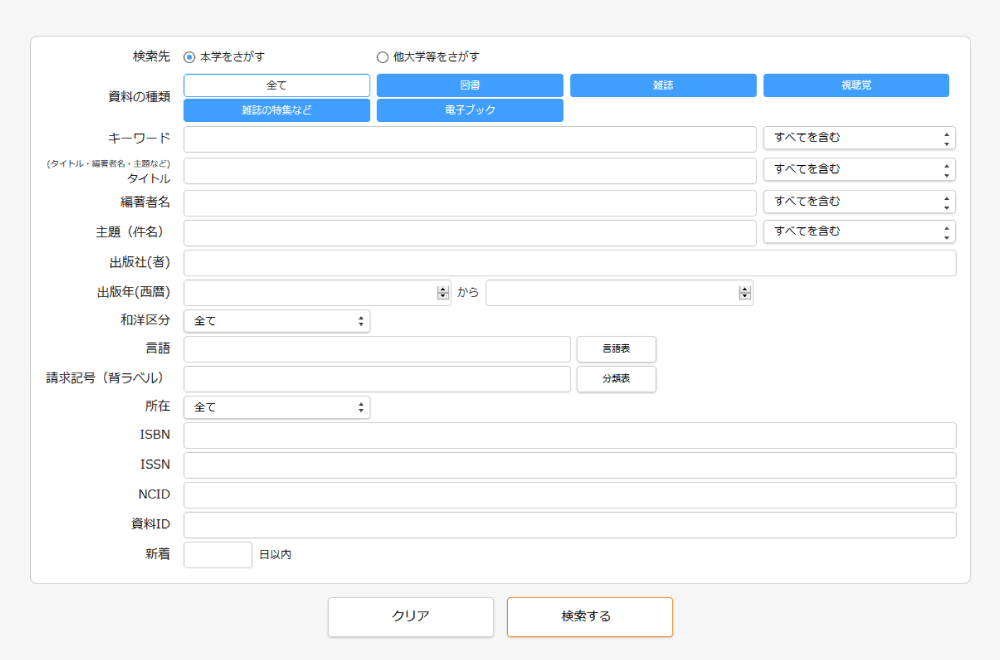Open the 所在 location dropdown
Image resolution: width=1000 pixels, height=660 pixels.
[x=276, y=408]
